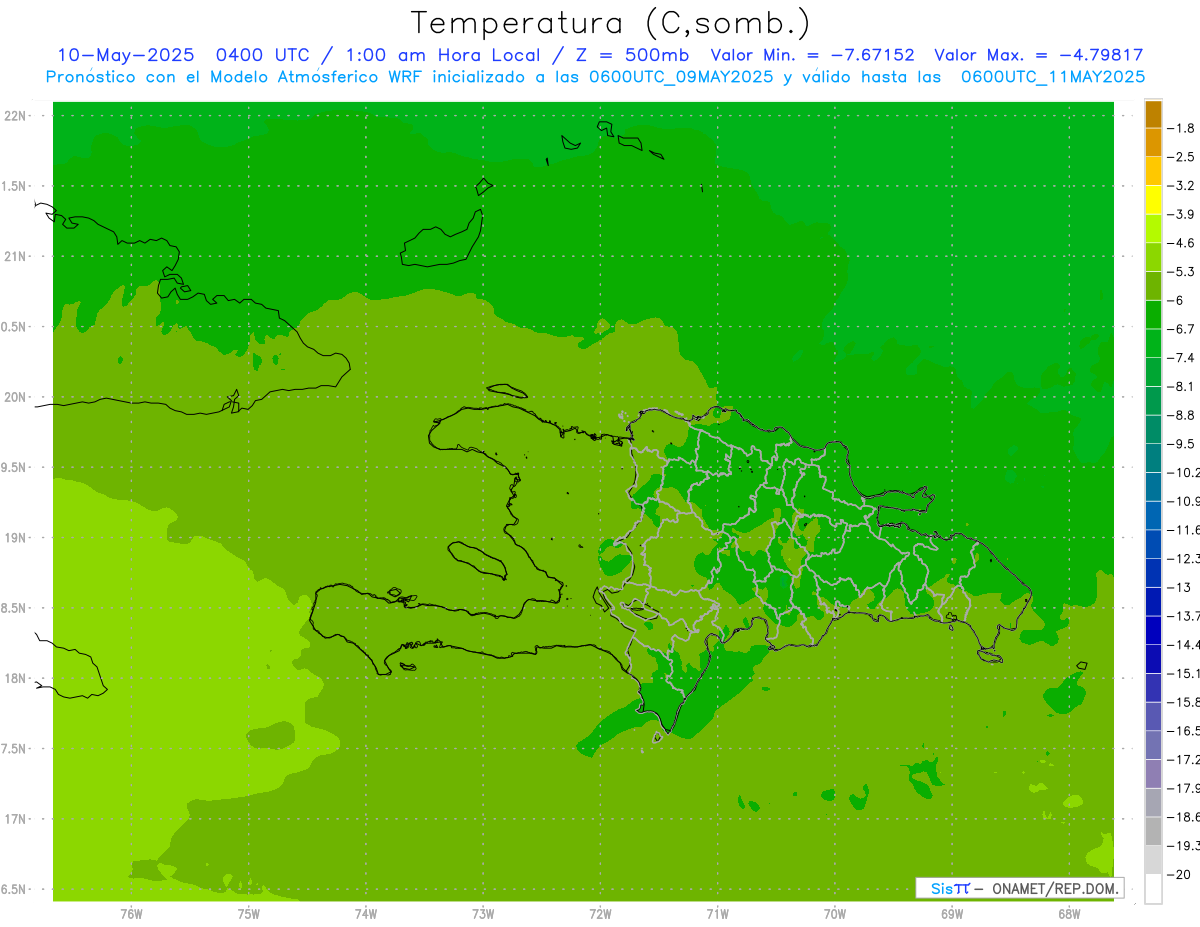The image size is (1200, 927).
Task: Click the '73W' longitude label
Action: (483, 914)
